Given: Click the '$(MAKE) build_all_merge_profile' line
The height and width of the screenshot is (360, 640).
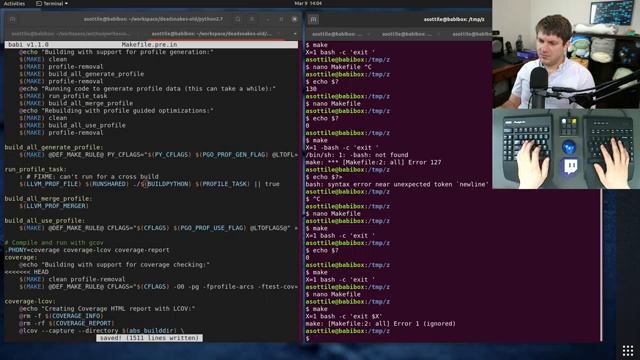Looking at the screenshot, I should (x=76, y=103).
